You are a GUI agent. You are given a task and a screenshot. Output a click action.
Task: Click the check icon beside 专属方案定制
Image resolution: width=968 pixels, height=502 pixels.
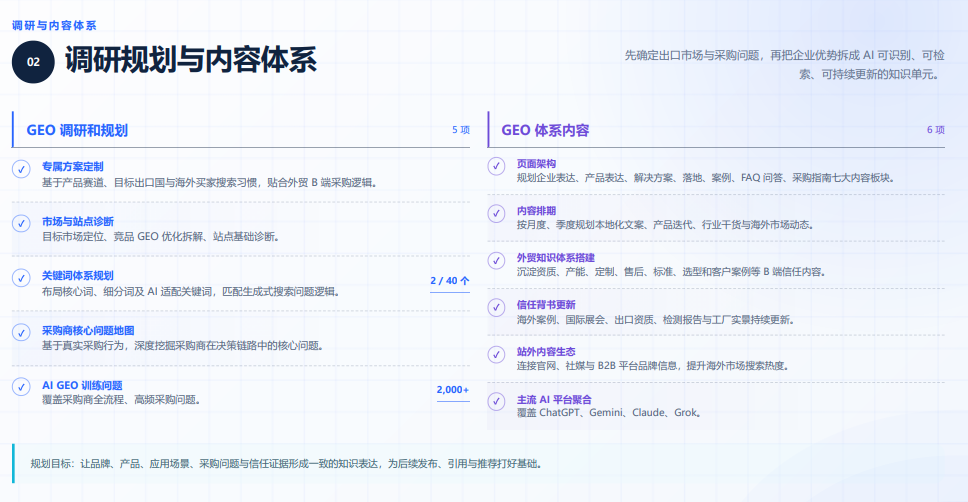click(22, 169)
